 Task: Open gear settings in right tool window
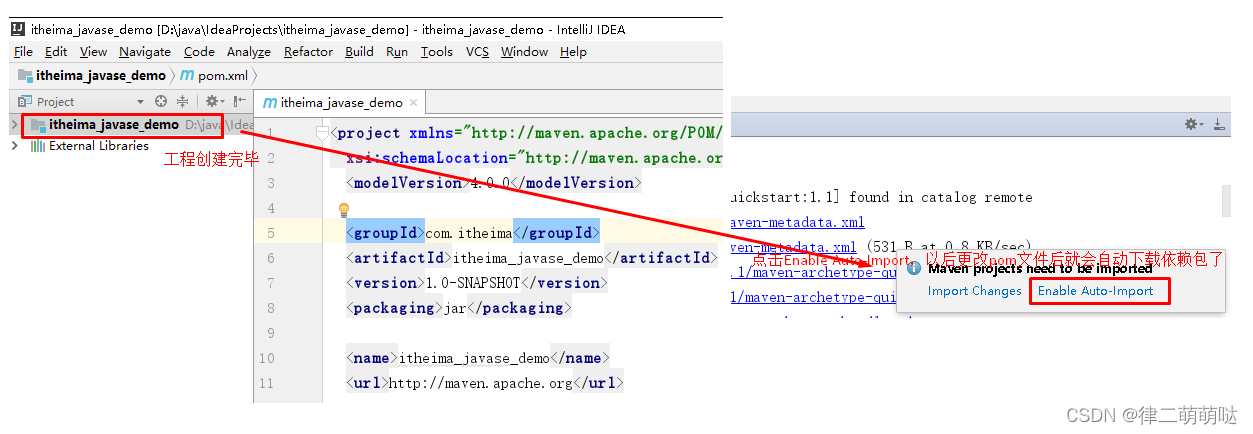[x=1194, y=124]
